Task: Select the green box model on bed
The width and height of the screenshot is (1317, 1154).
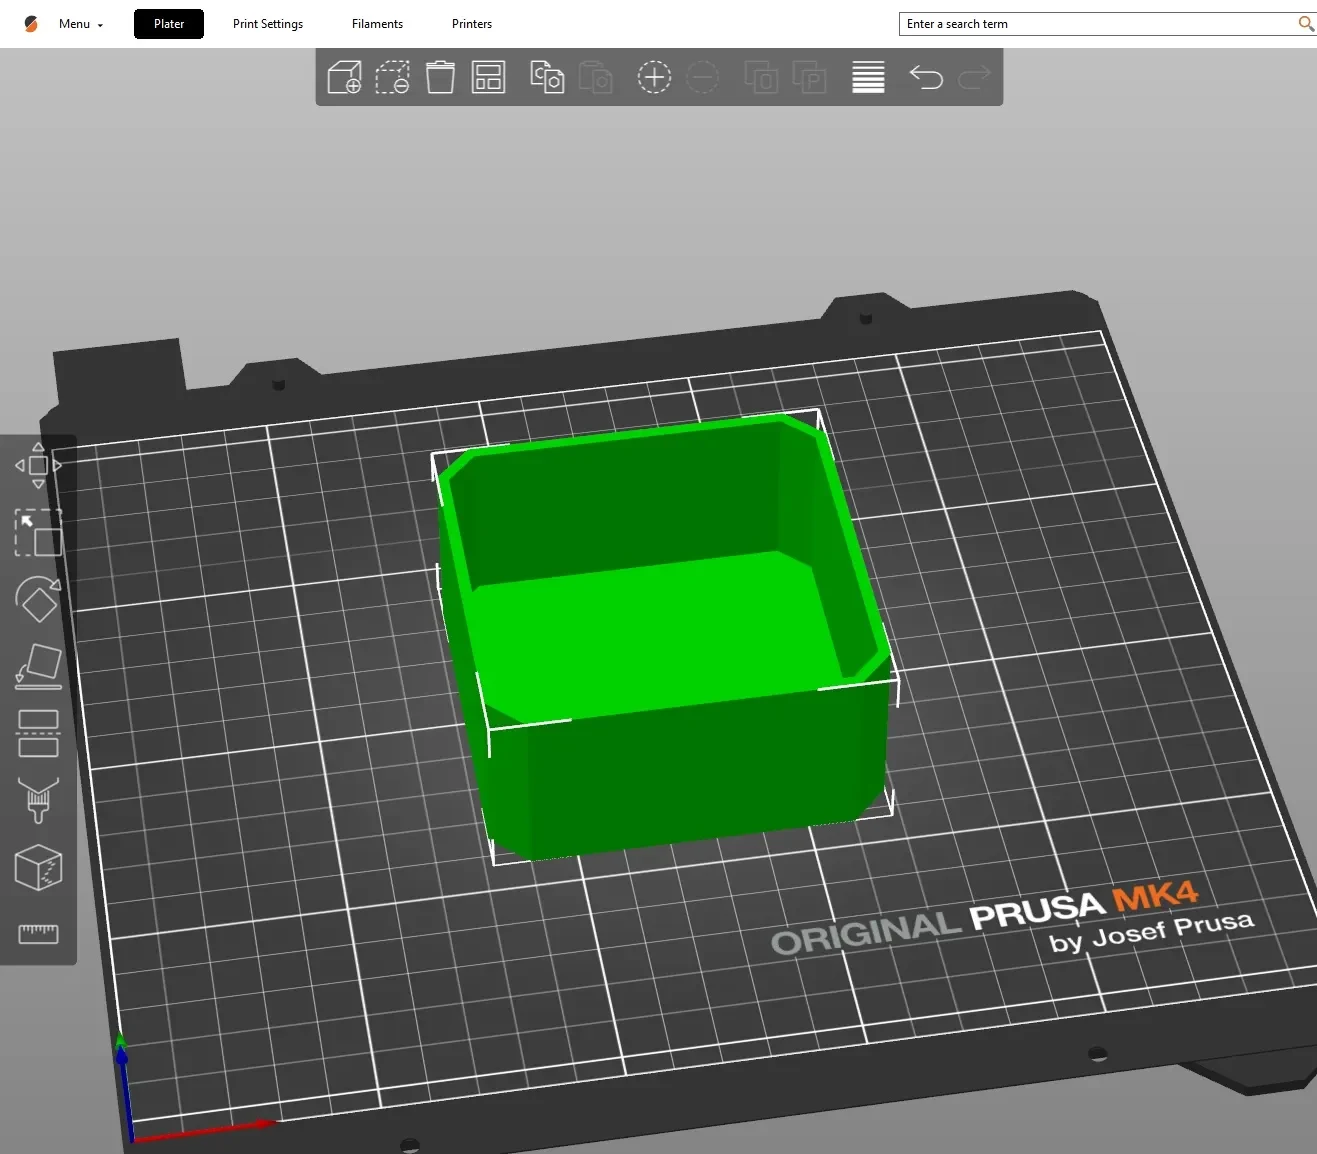Action: 662,640
